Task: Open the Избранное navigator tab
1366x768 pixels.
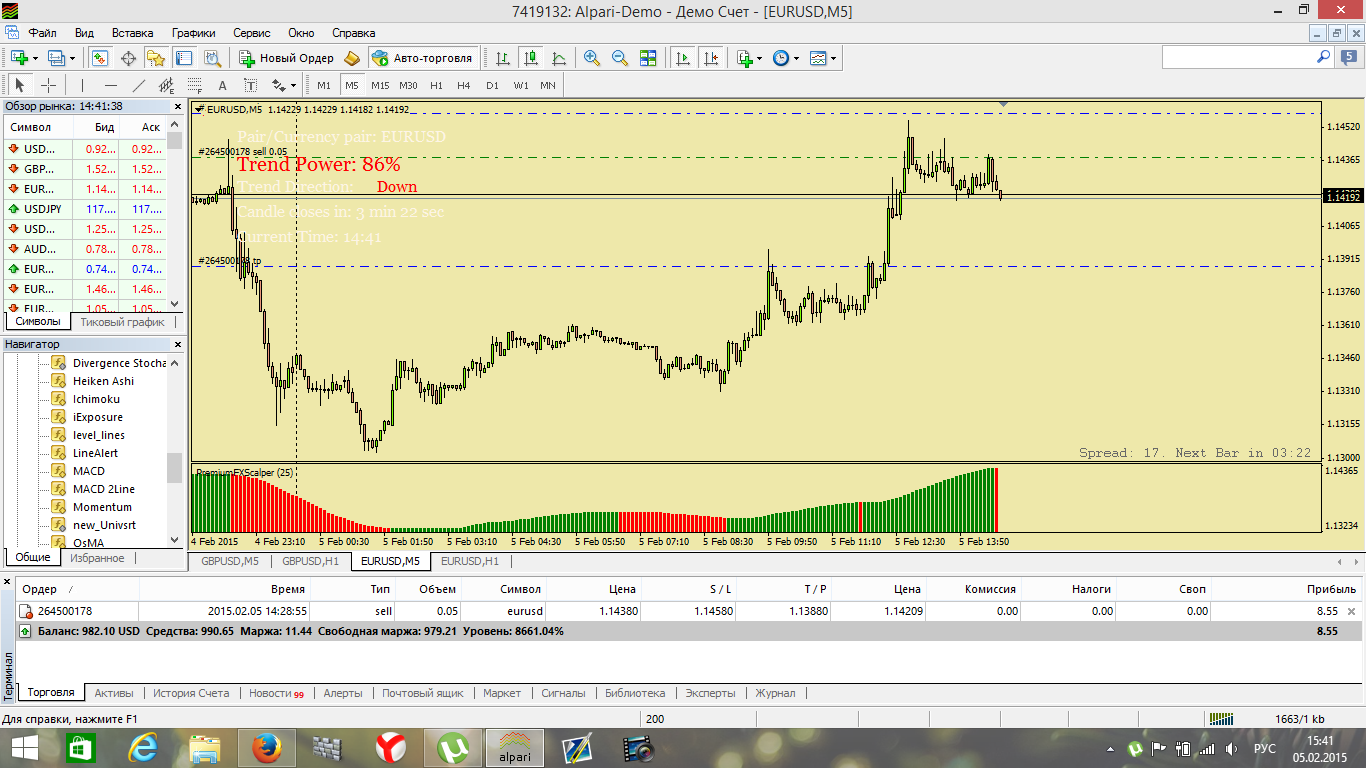Action: pos(97,558)
